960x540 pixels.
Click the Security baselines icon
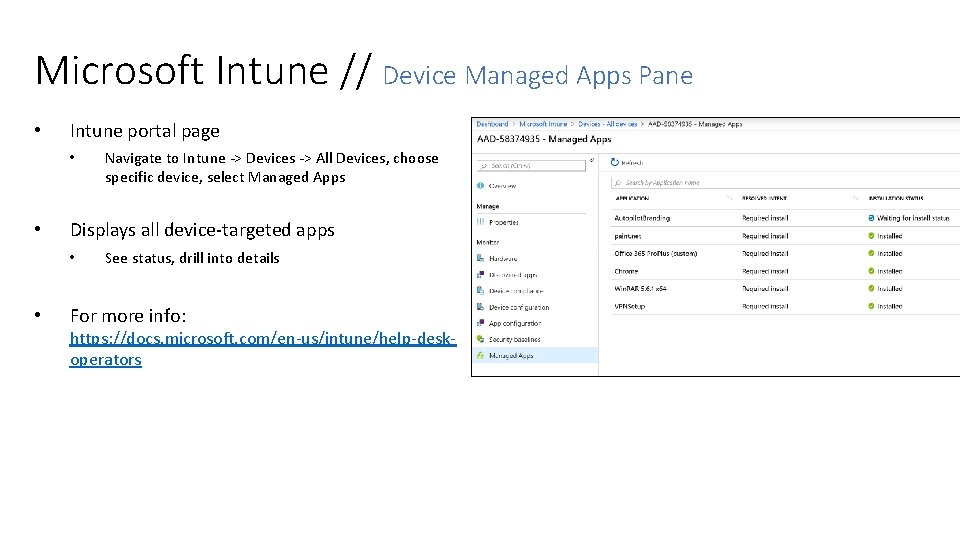(481, 339)
